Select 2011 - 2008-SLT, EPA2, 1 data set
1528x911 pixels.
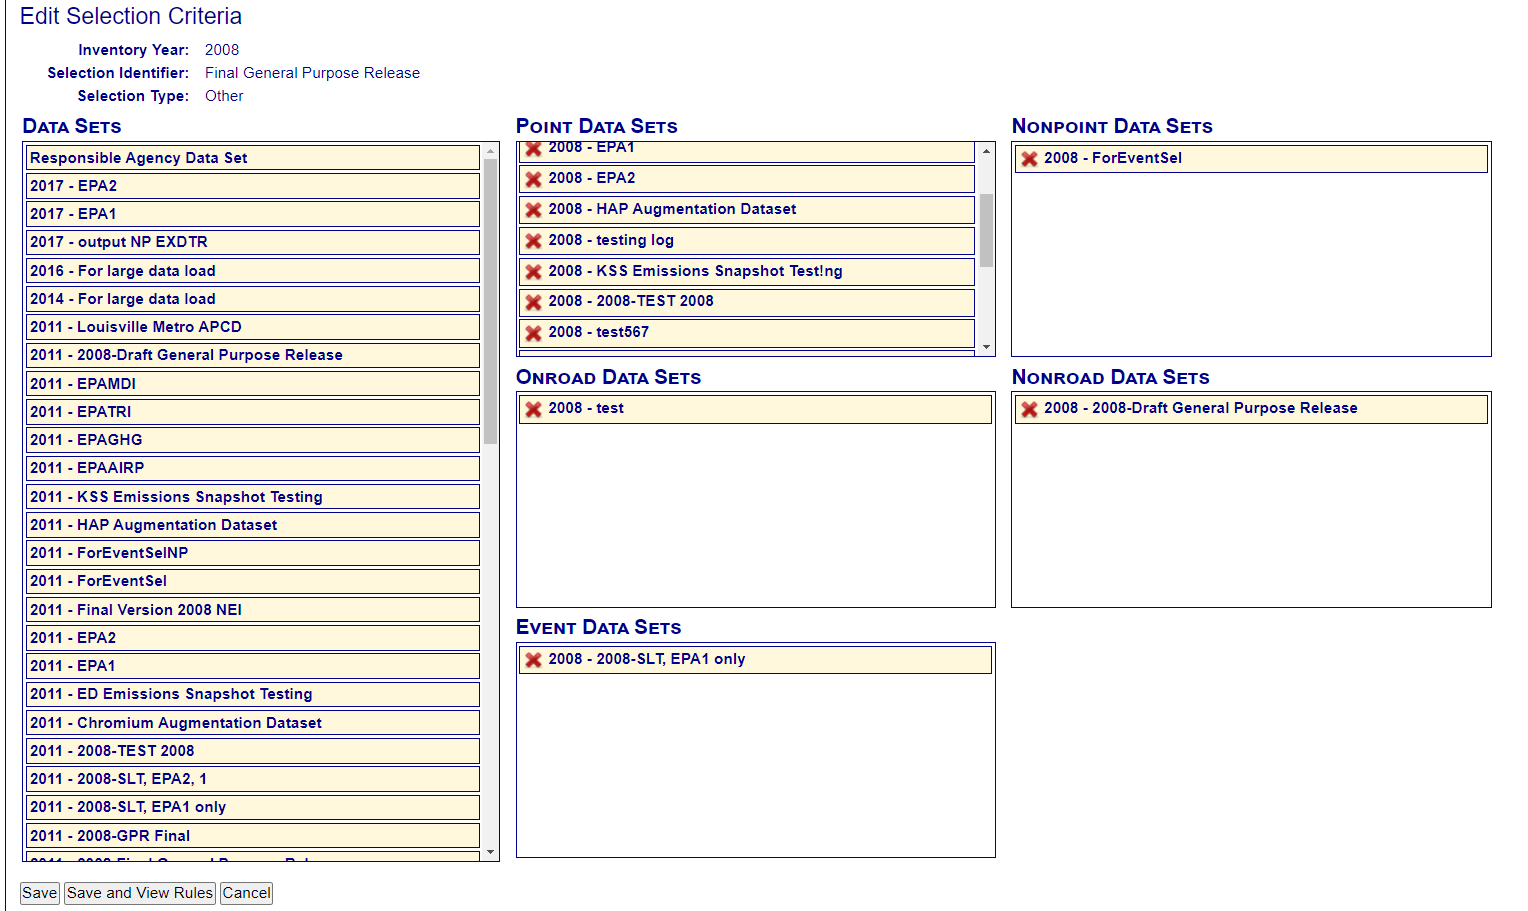coord(254,779)
